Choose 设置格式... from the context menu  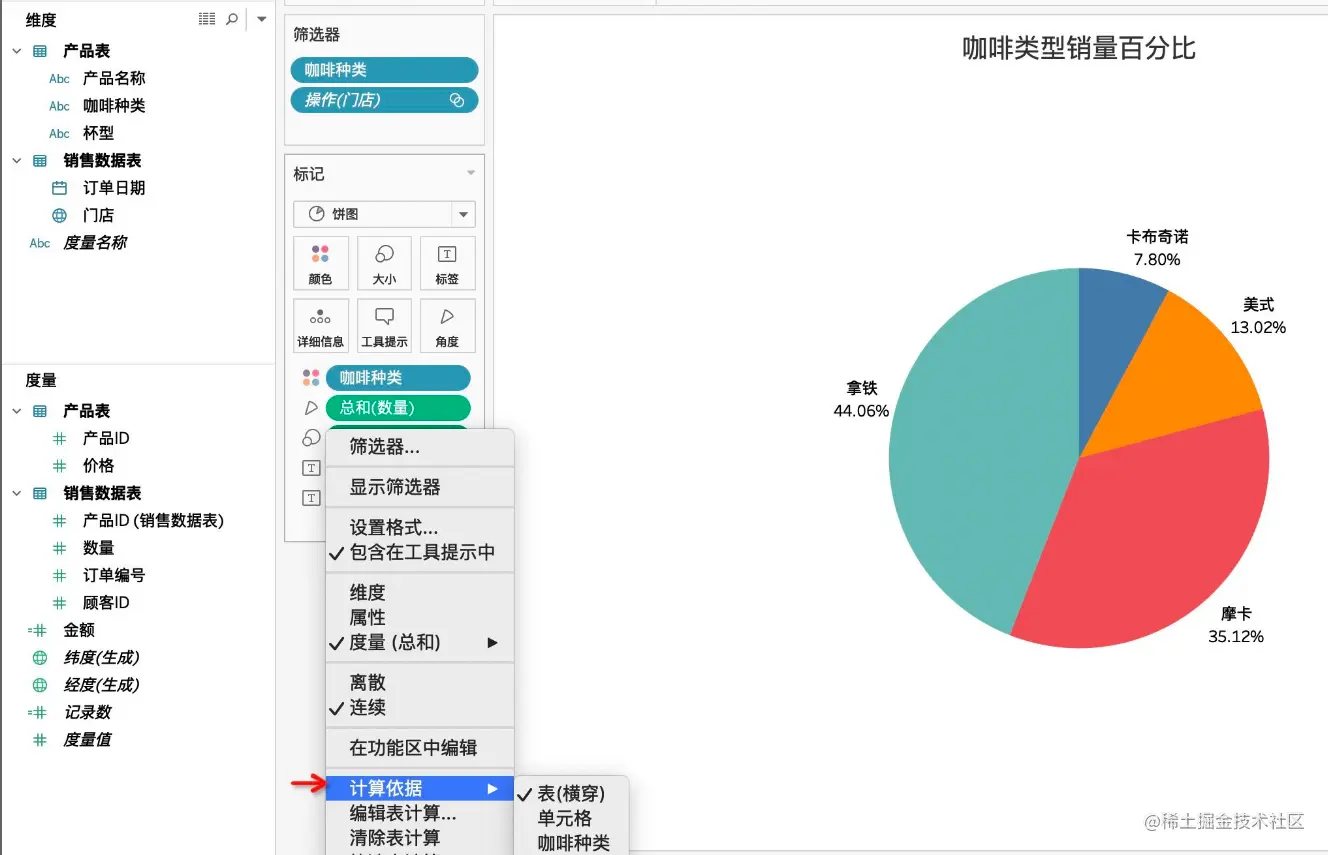coord(420,528)
